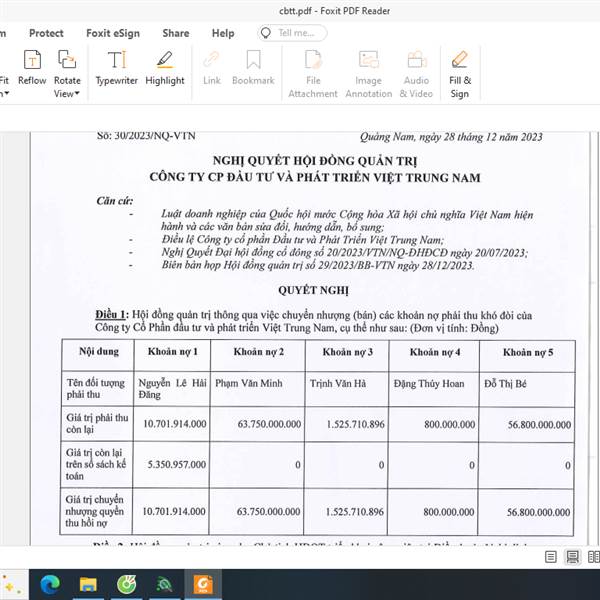Open the Rotate View tool

(x=67, y=73)
